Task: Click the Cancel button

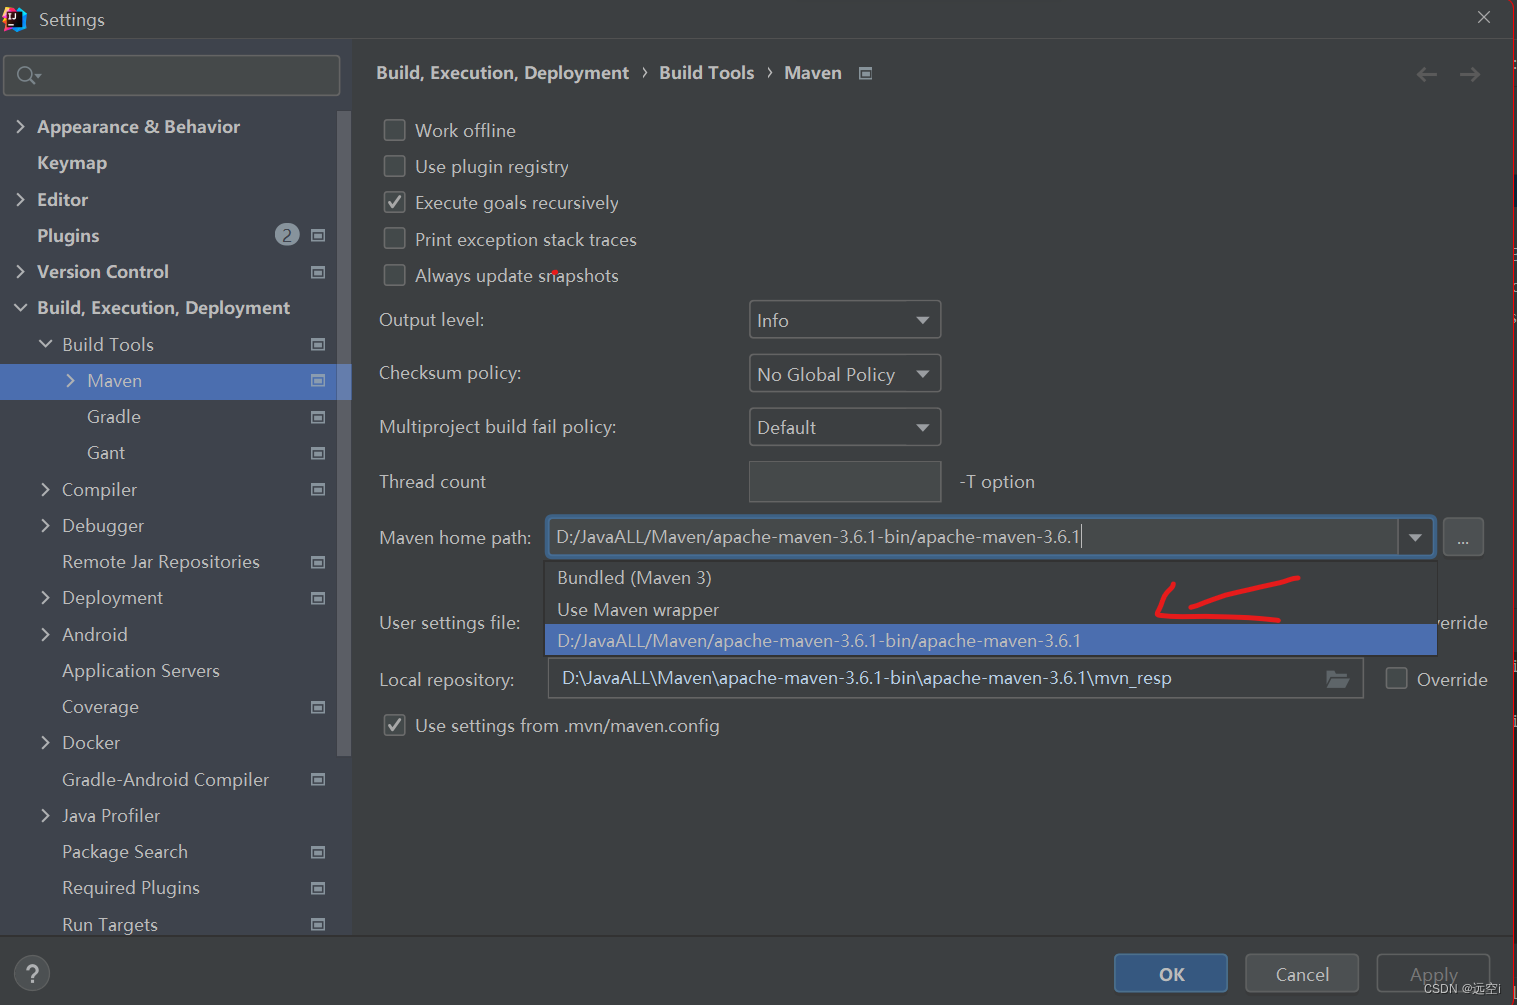Action: [x=1301, y=973]
